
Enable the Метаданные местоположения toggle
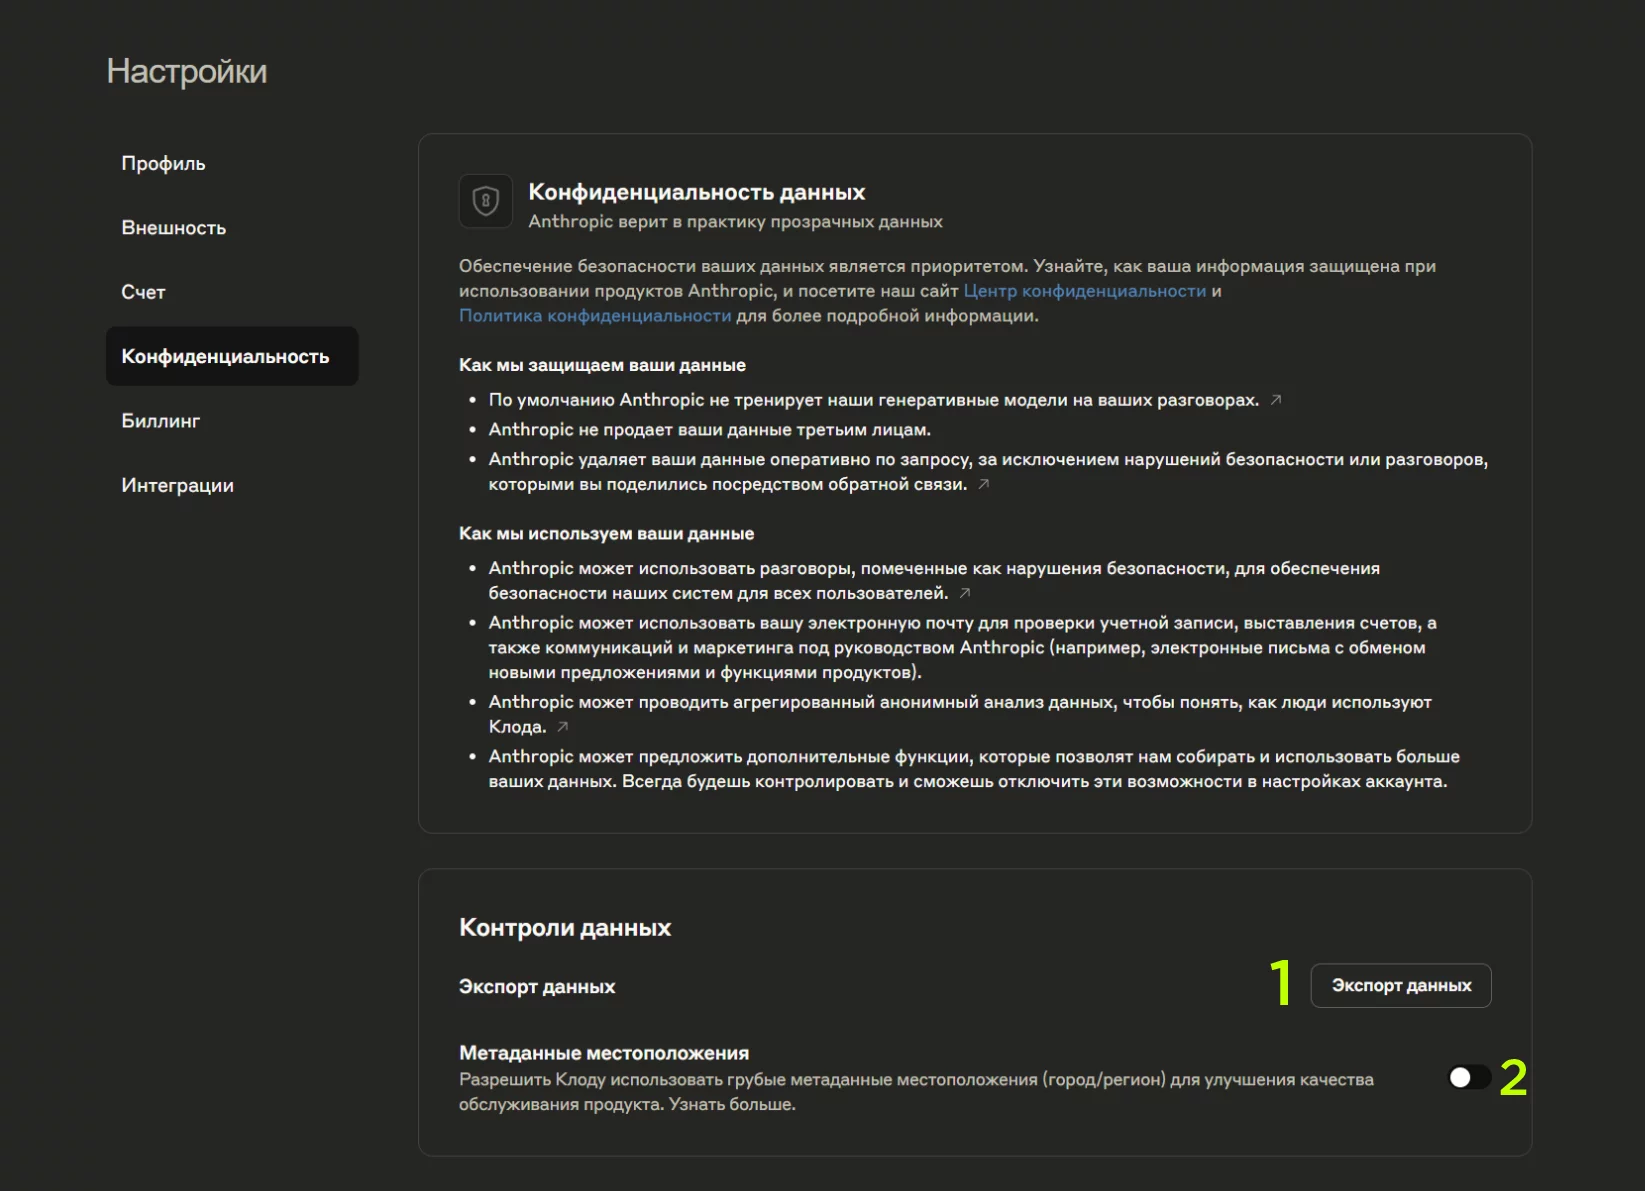click(x=1468, y=1077)
